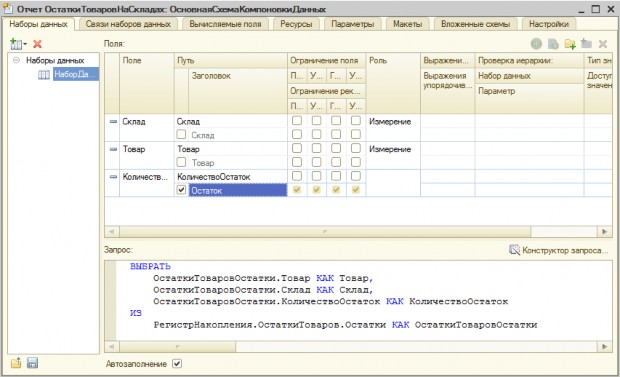Image resolution: width=620 pixels, height=377 pixels.
Task: Click РегистрНакопления.ОстаткиТоваров.Остатки in the query
Action: (269, 325)
